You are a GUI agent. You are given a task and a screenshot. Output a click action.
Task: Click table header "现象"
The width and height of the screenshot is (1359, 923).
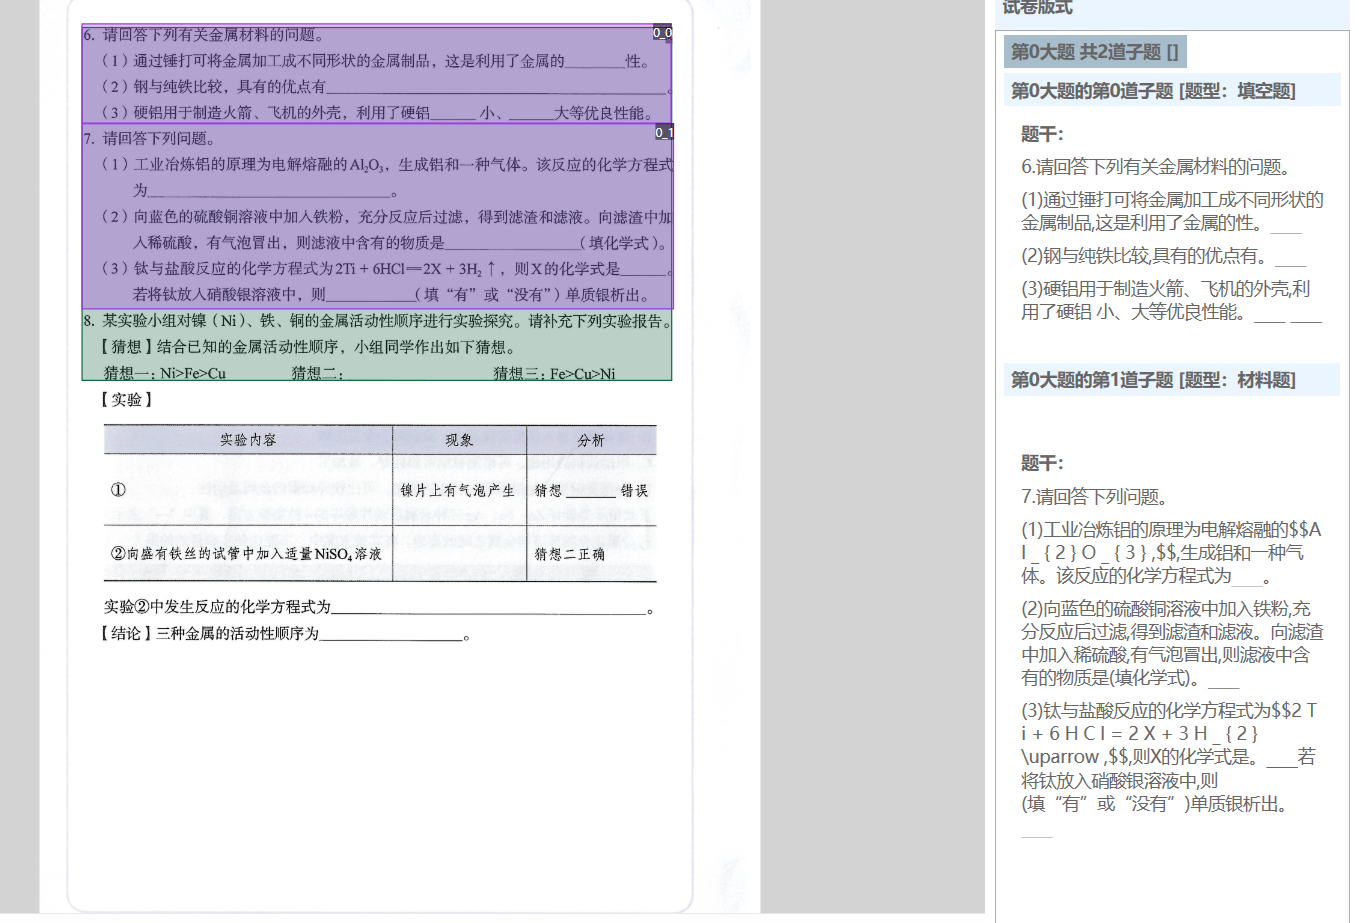(x=459, y=440)
